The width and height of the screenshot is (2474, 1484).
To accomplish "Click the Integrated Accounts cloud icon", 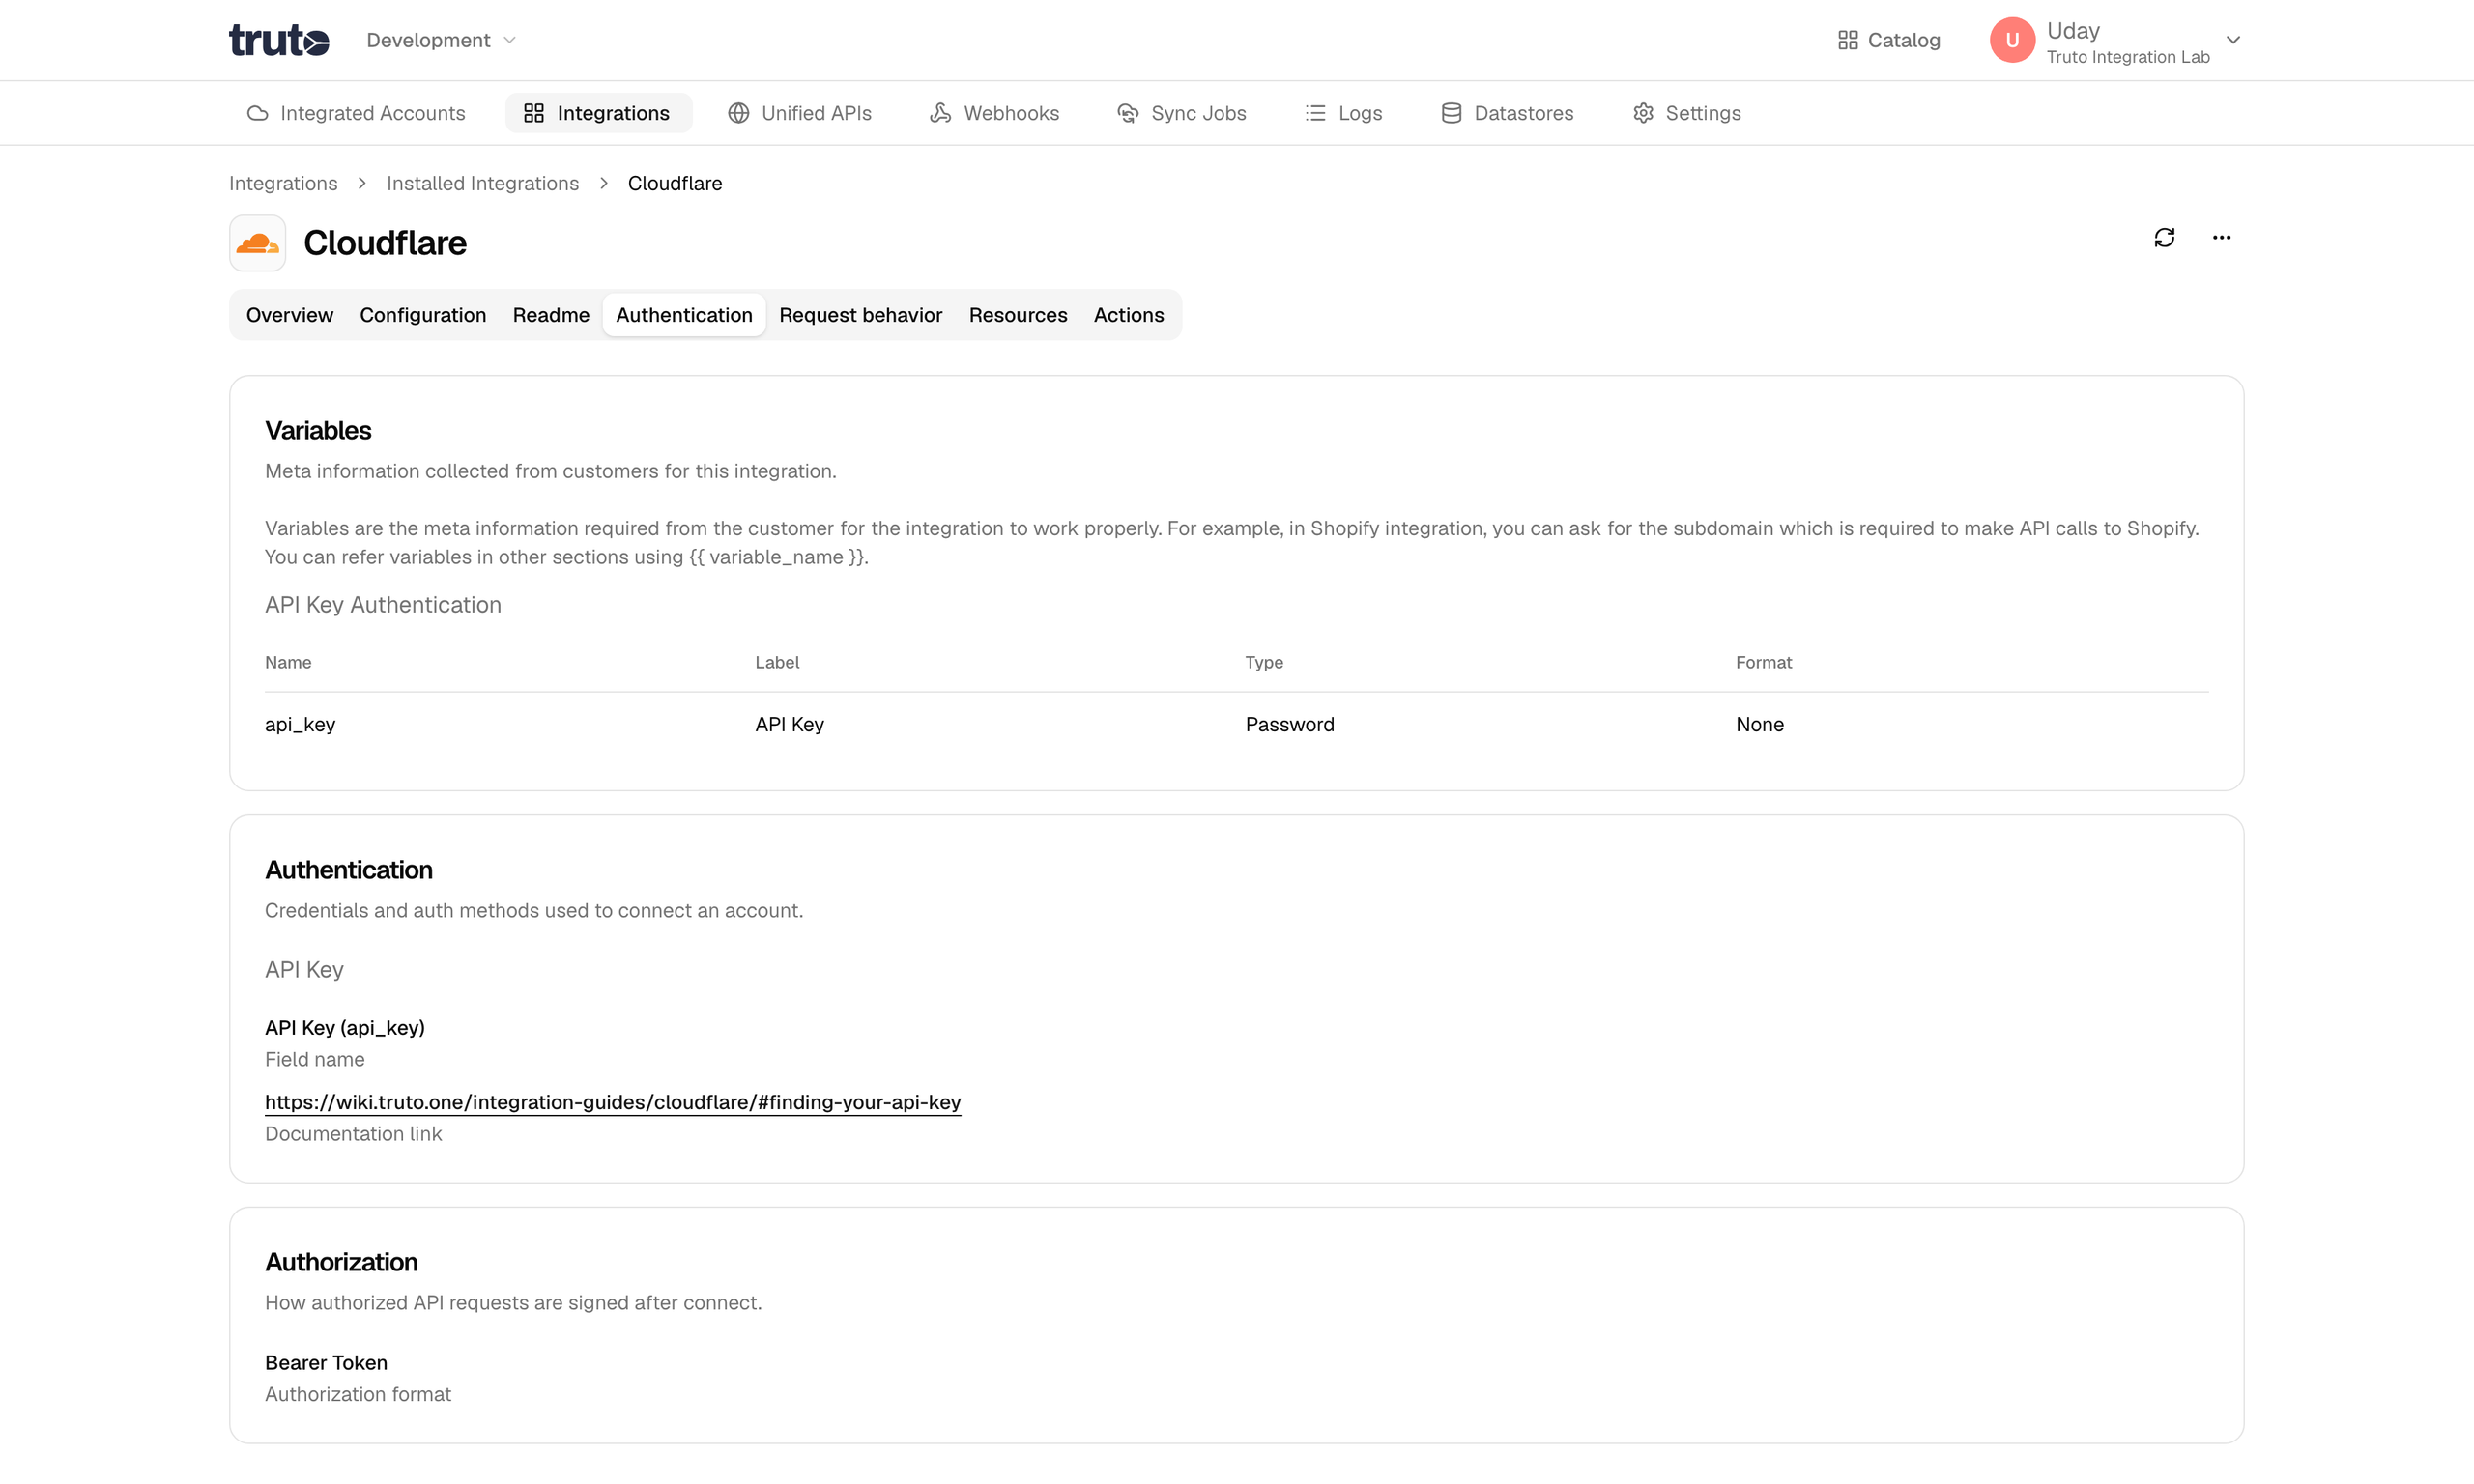I will (x=258, y=113).
